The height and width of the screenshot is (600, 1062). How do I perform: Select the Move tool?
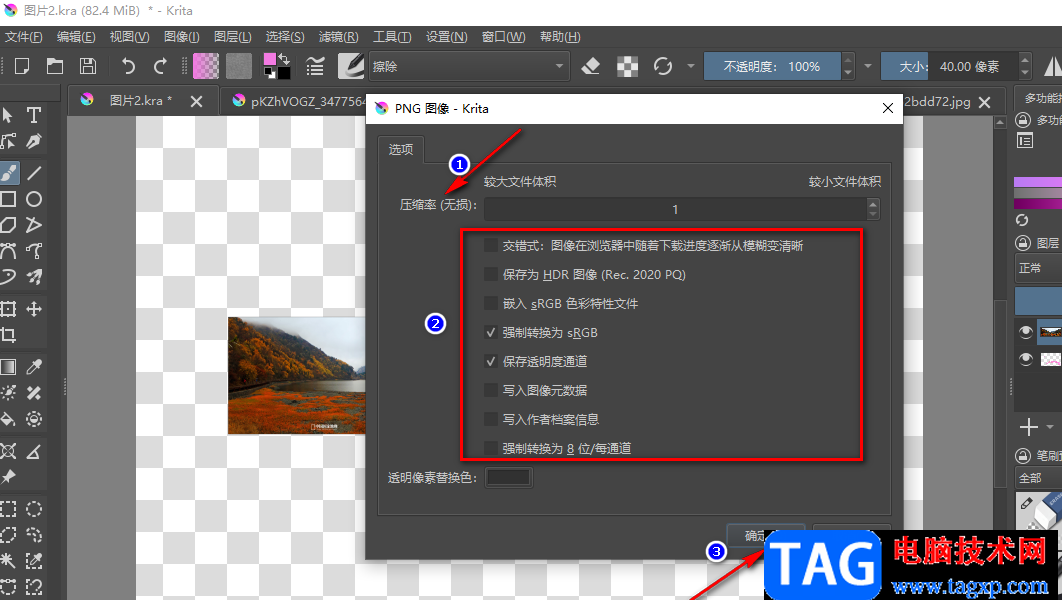[x=33, y=309]
